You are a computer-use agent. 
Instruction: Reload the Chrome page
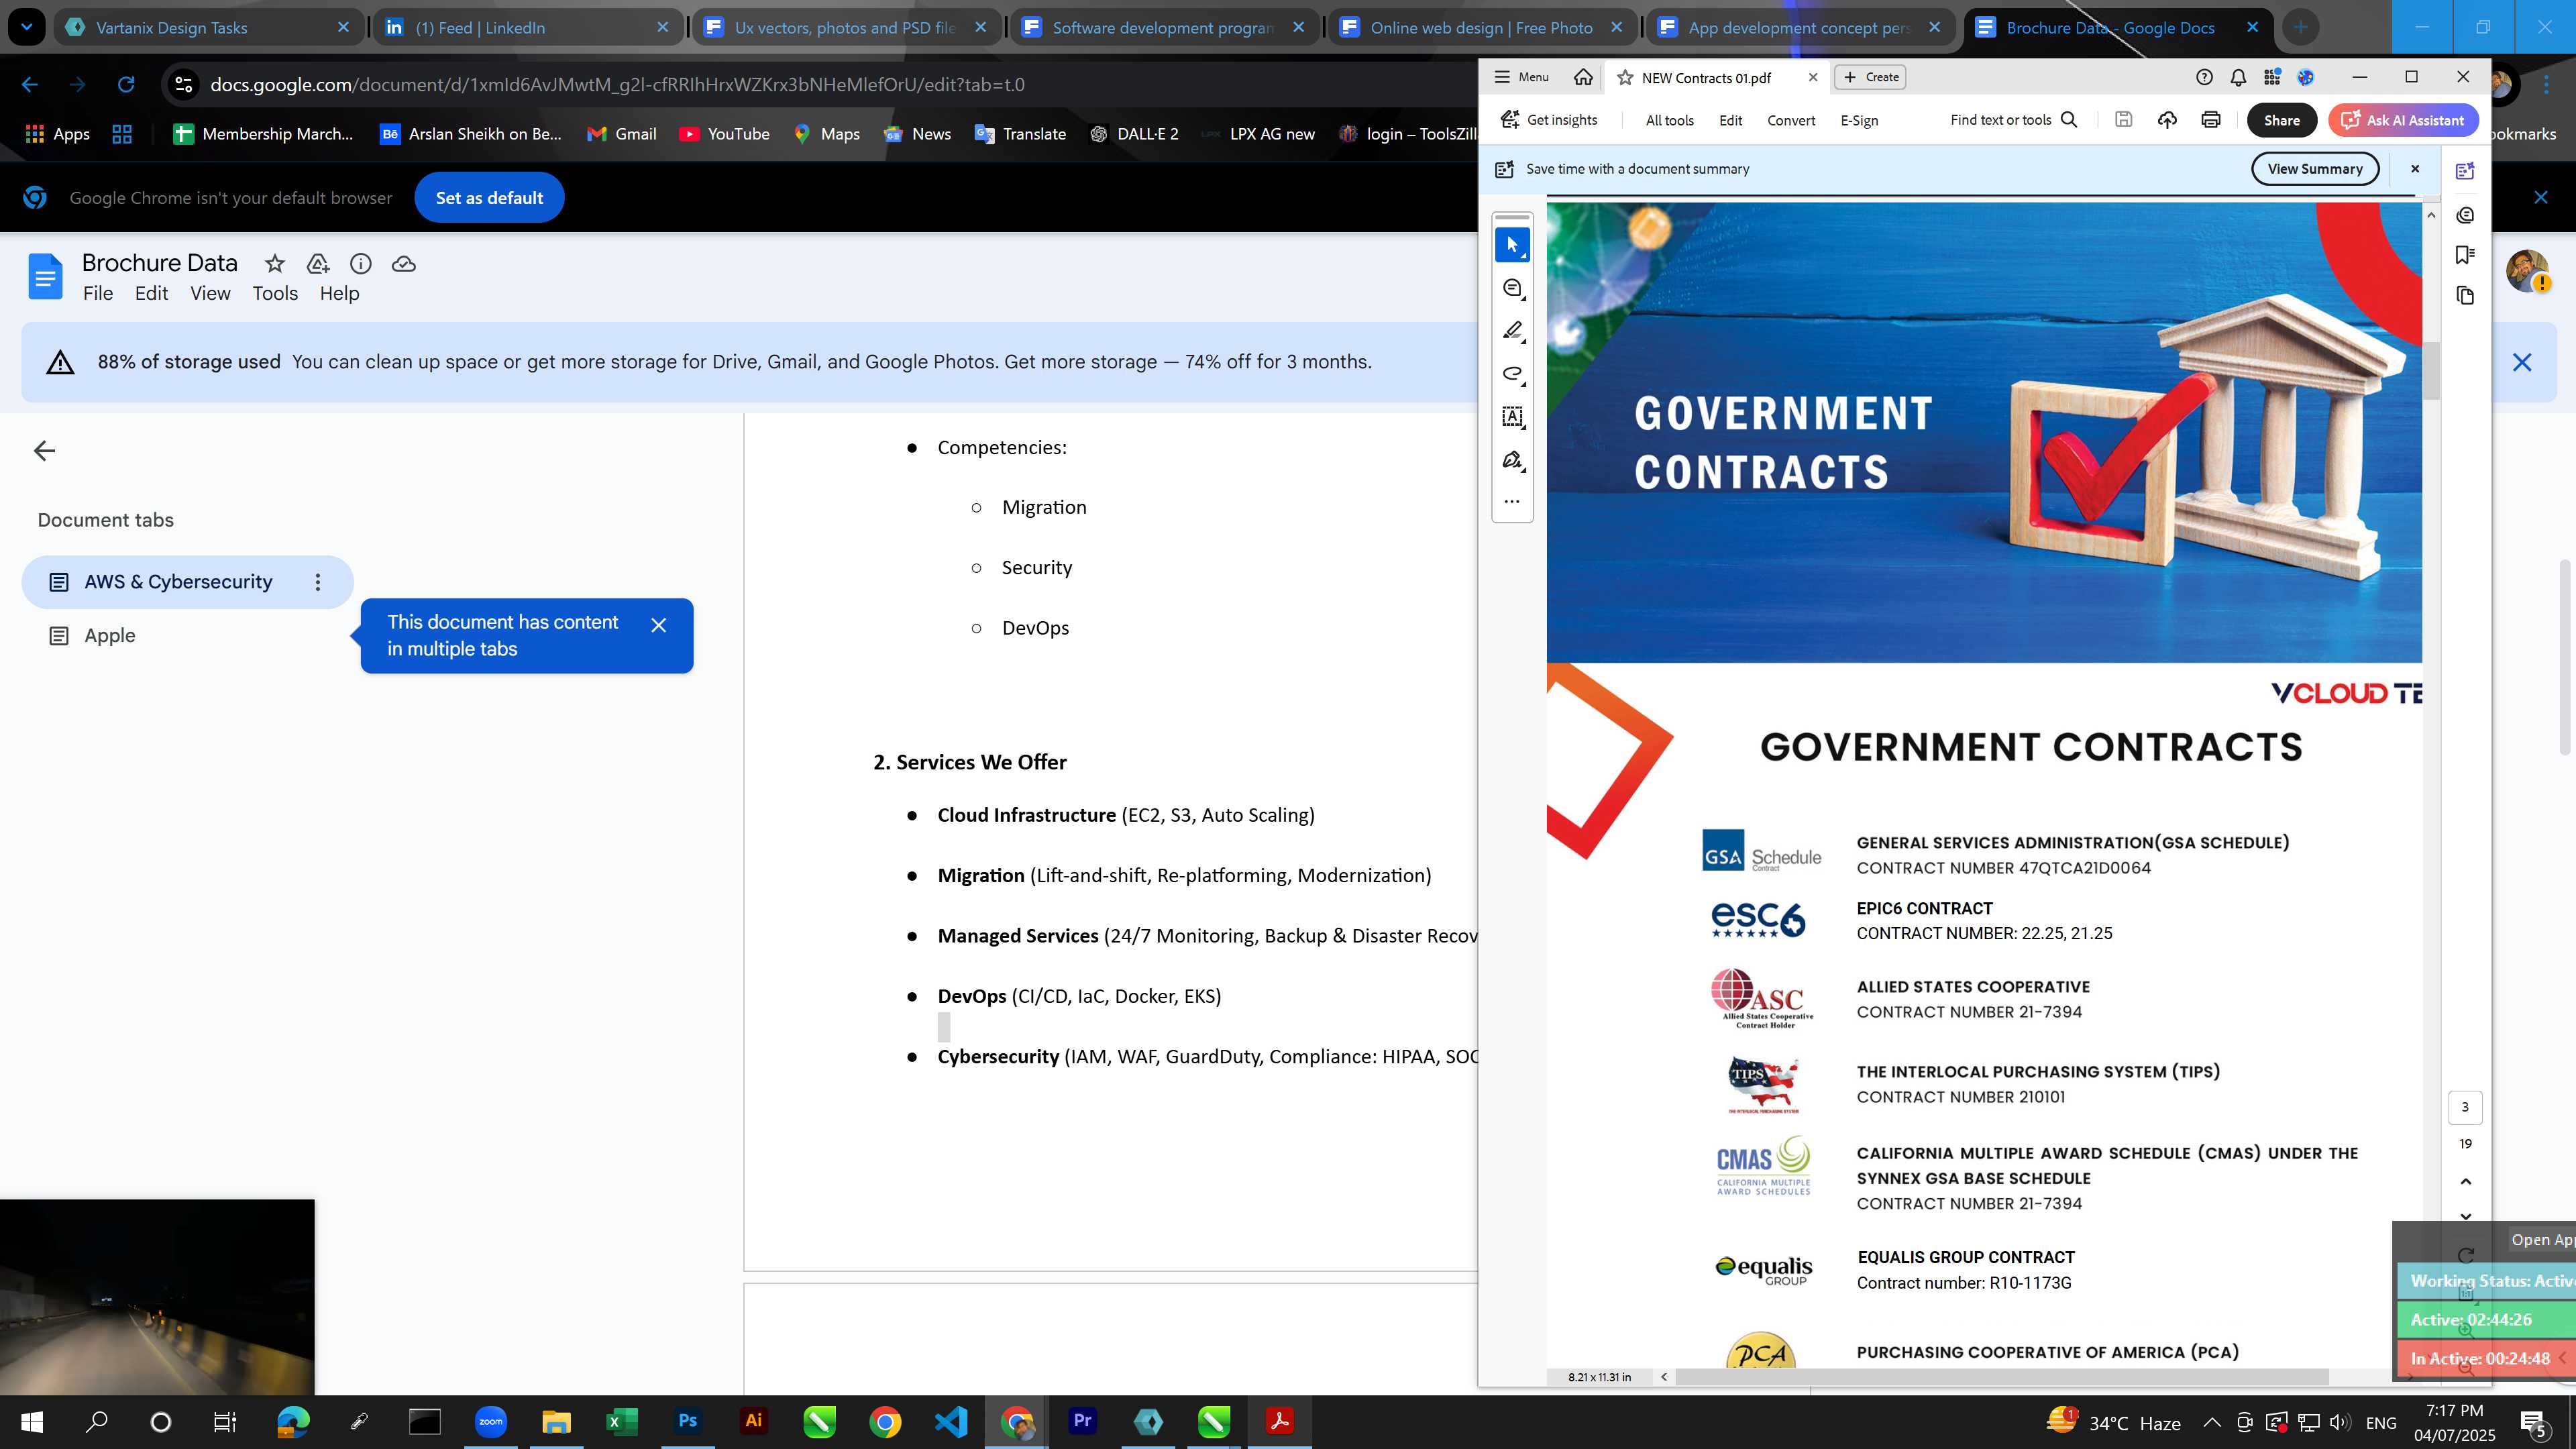pos(126,85)
